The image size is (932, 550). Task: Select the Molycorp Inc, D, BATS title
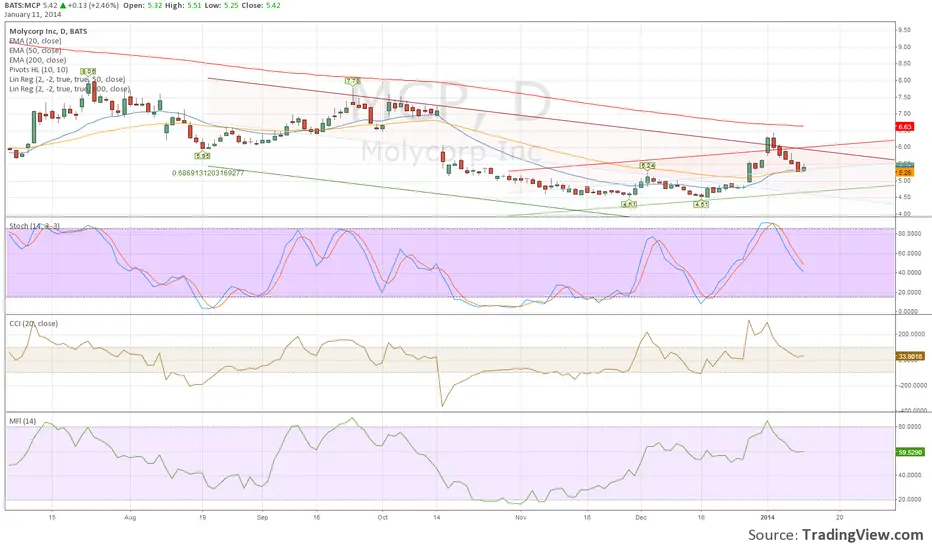(x=48, y=32)
